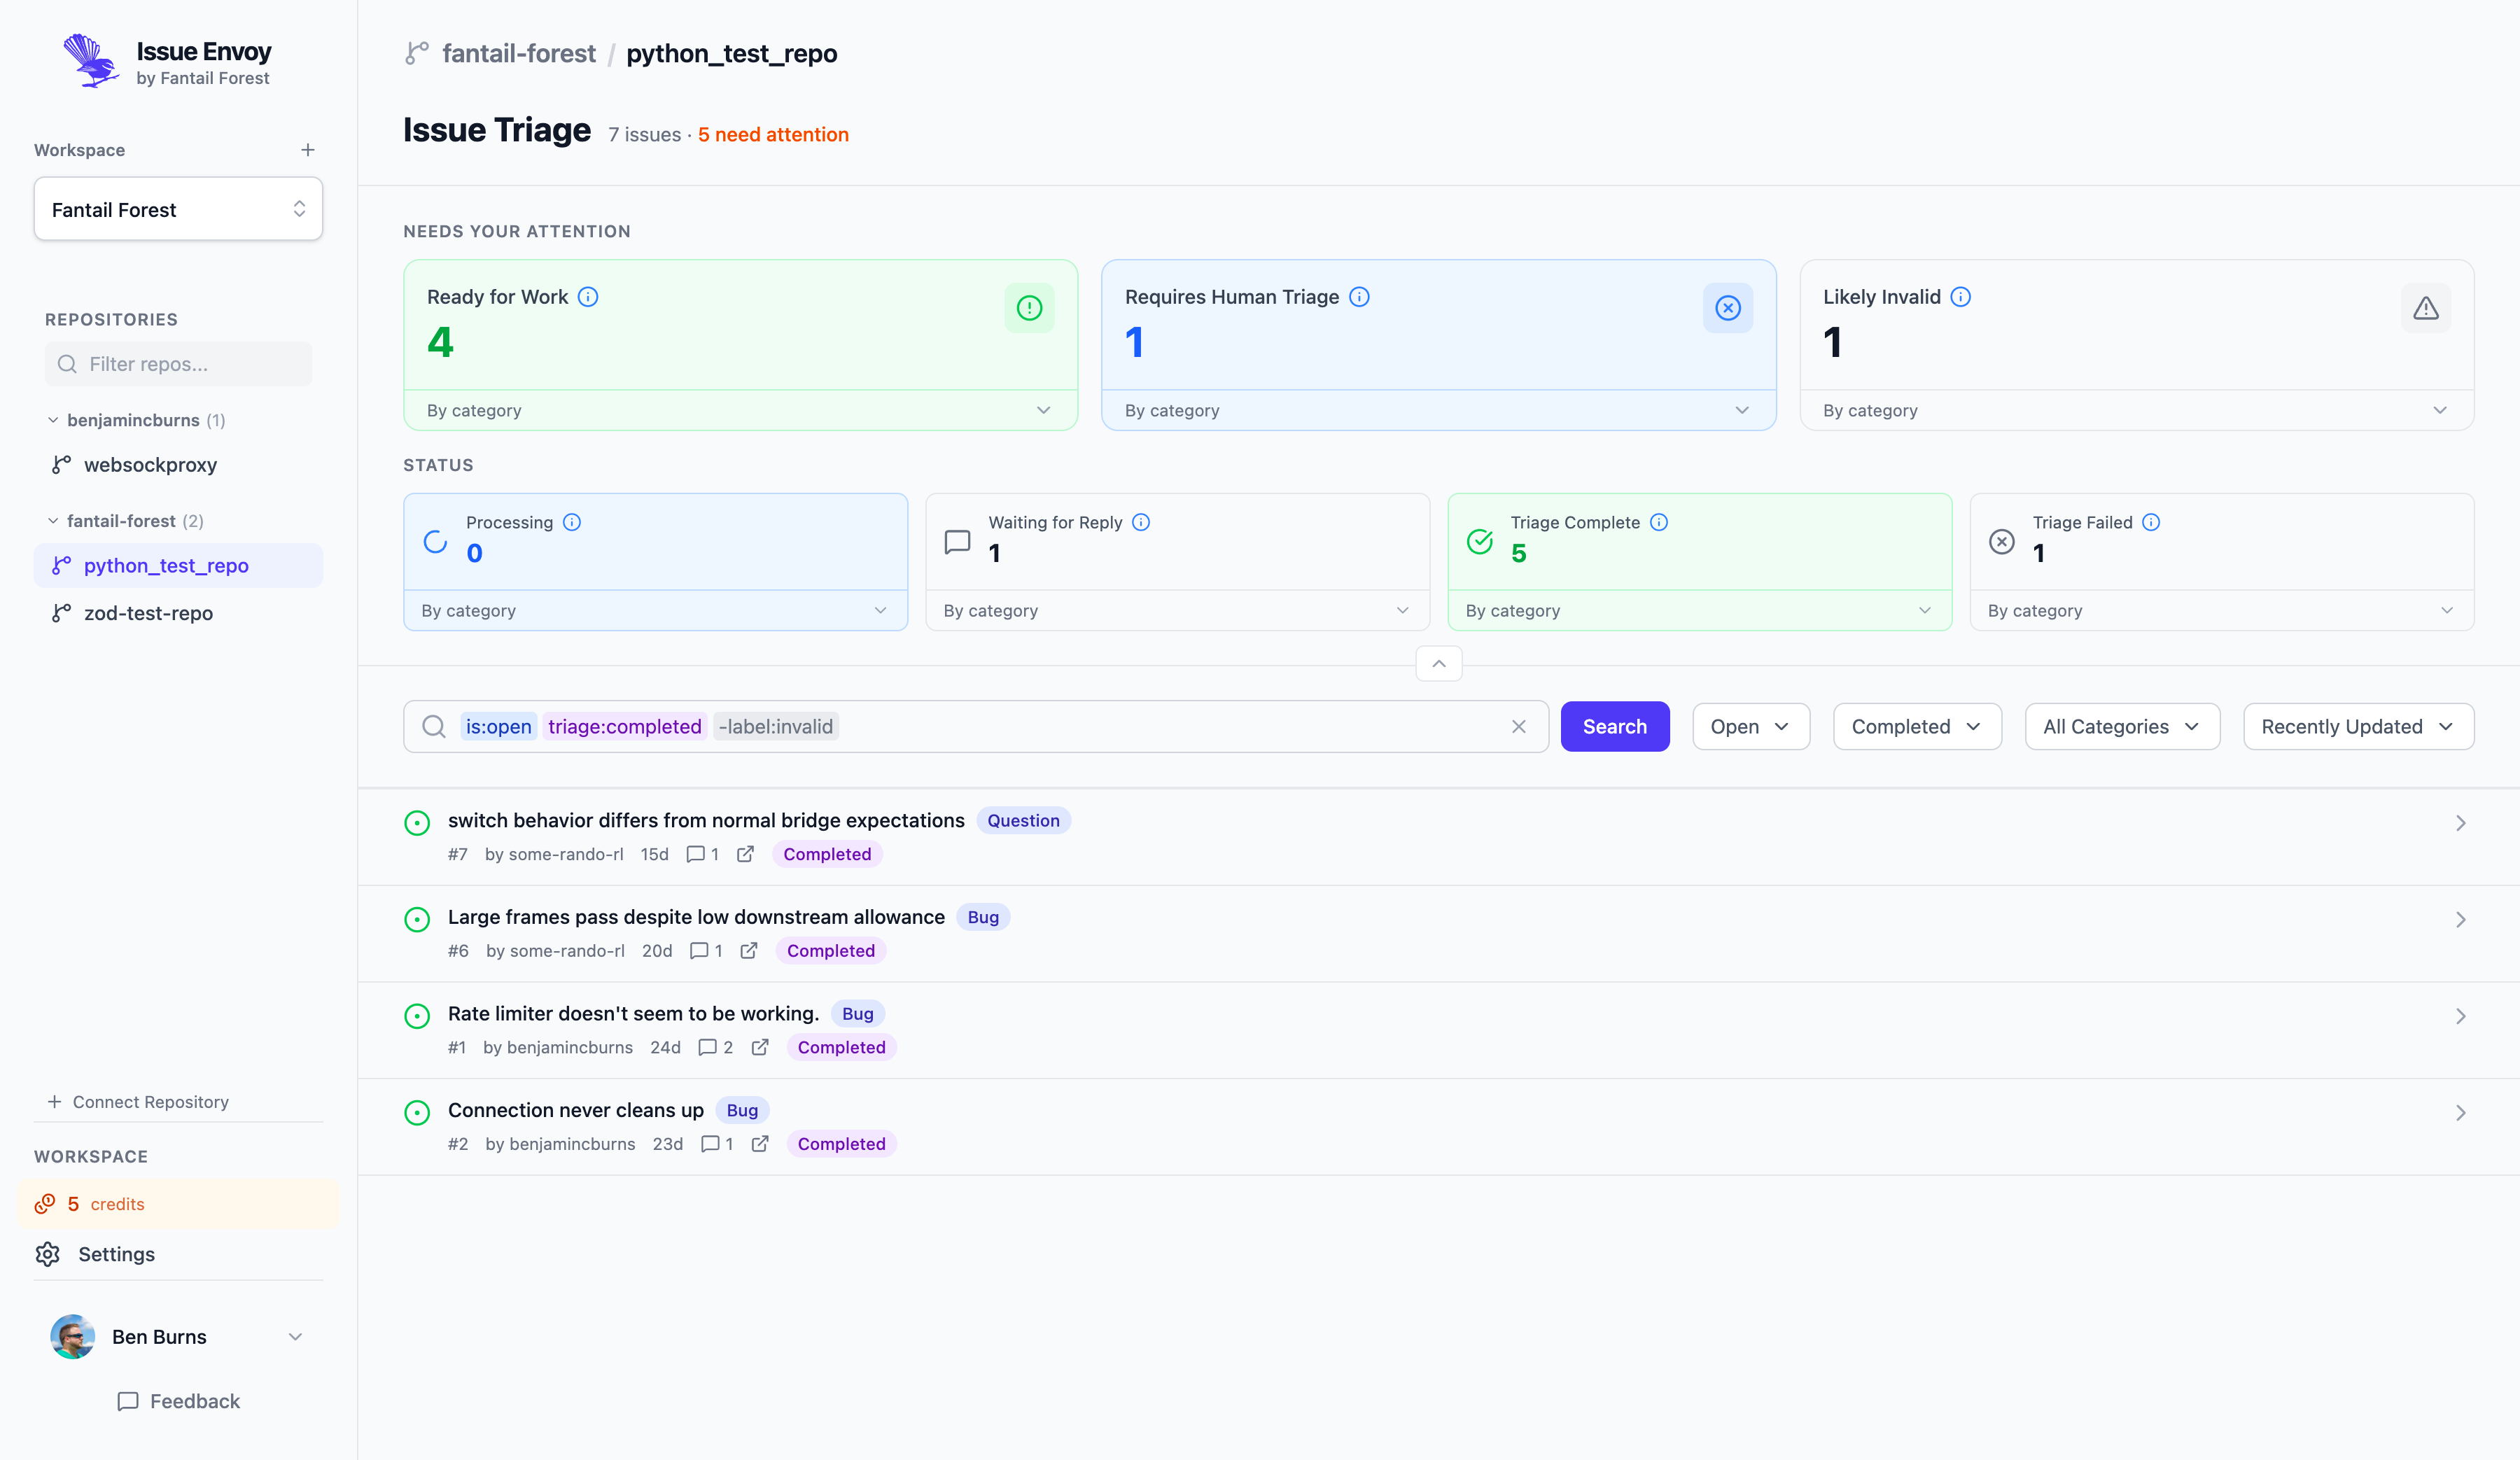The height and width of the screenshot is (1460, 2520).
Task: Show info for Triage Complete
Action: (x=1659, y=522)
